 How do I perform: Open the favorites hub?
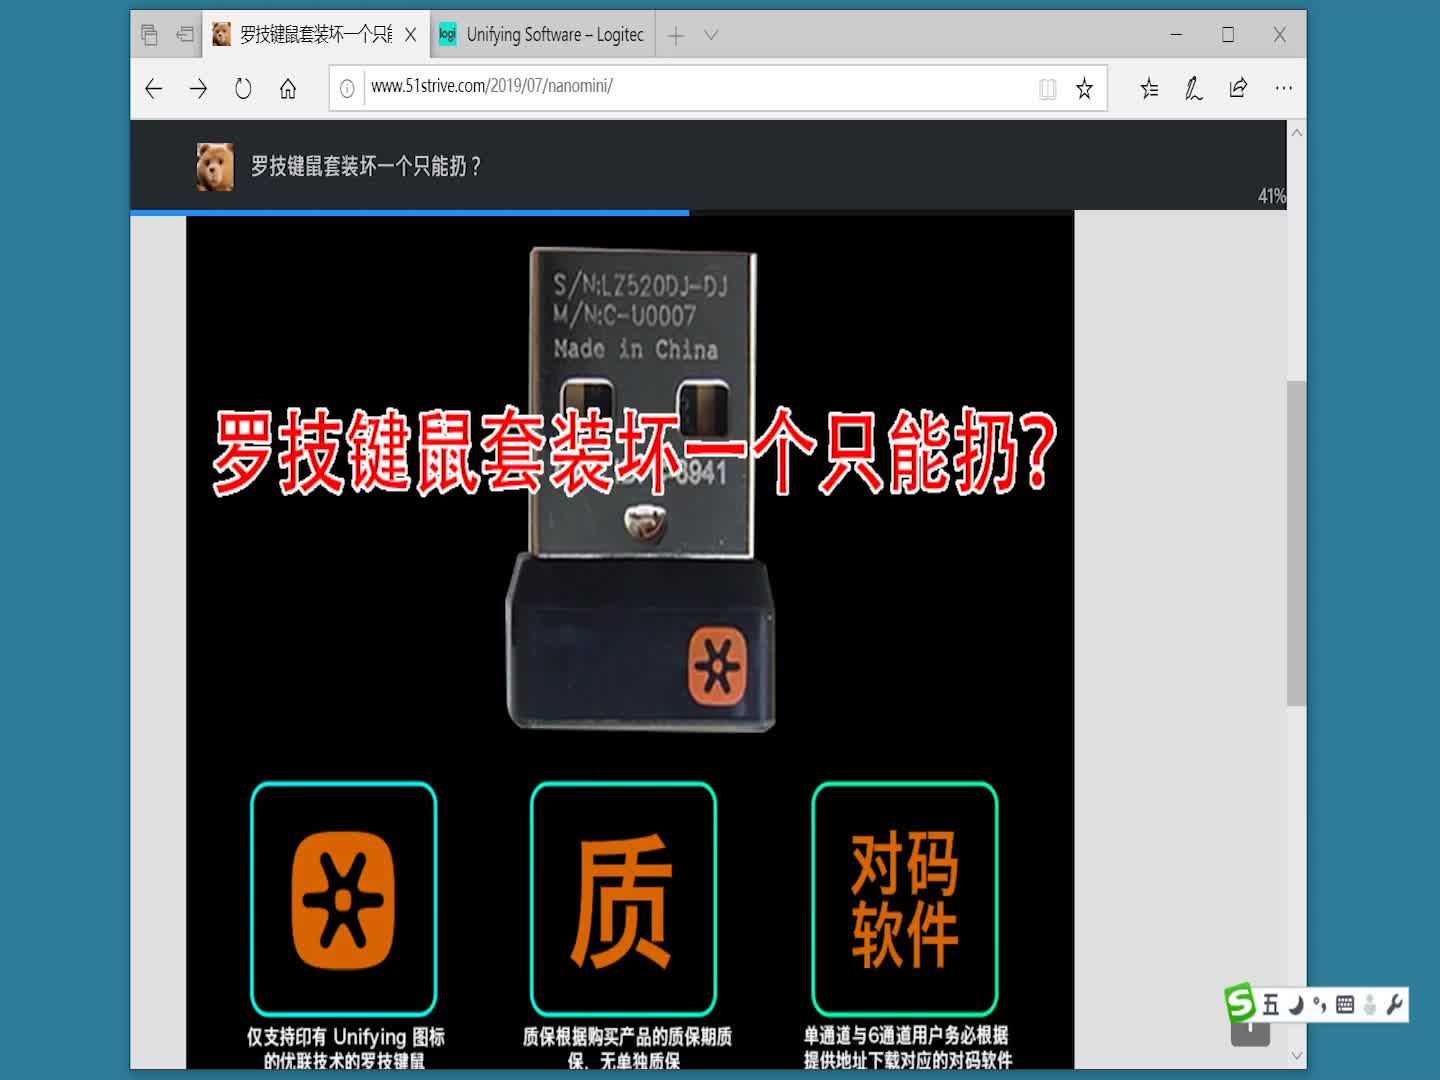click(1149, 89)
